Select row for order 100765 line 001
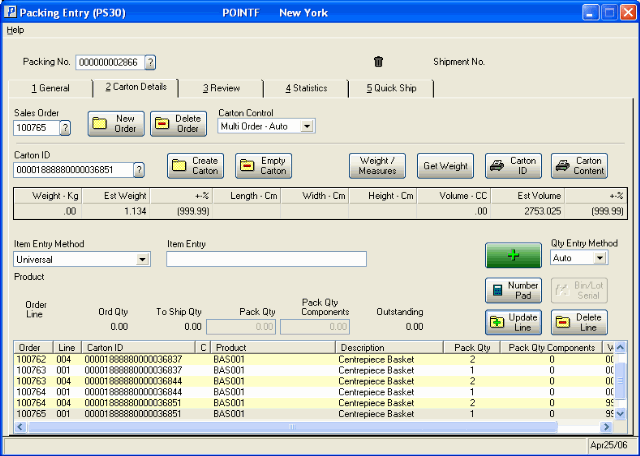640x456 pixels. coord(314,414)
